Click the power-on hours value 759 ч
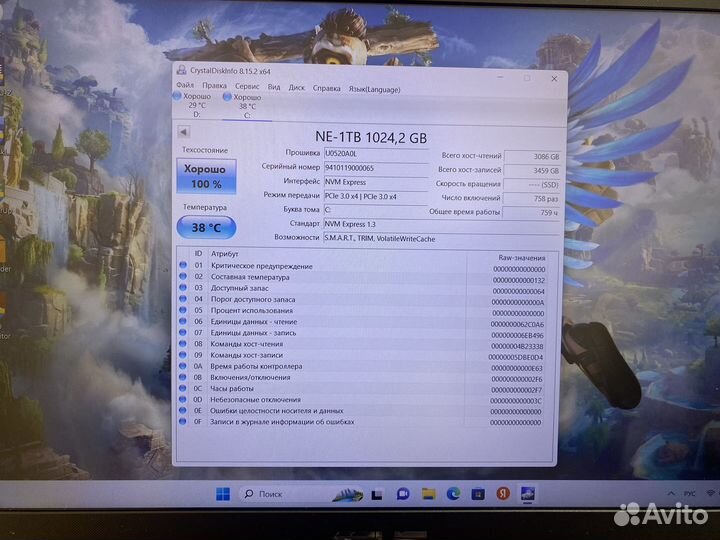The image size is (720, 540). [x=531, y=213]
